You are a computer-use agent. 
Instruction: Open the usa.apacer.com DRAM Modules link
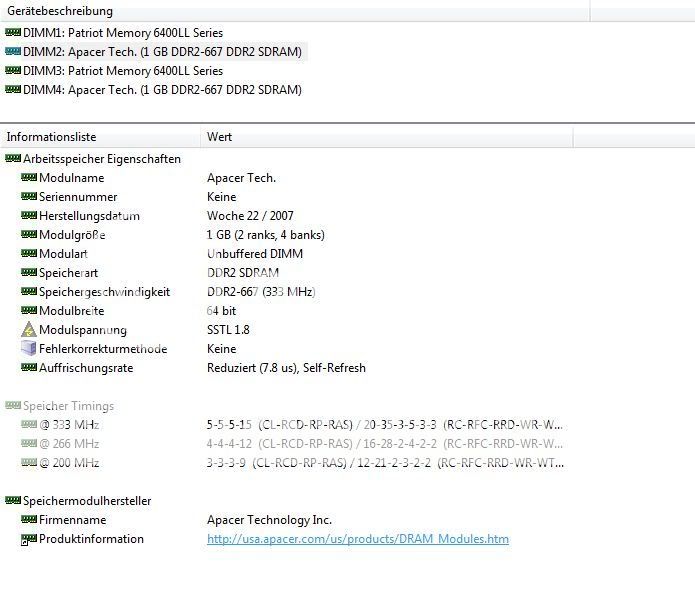click(358, 539)
